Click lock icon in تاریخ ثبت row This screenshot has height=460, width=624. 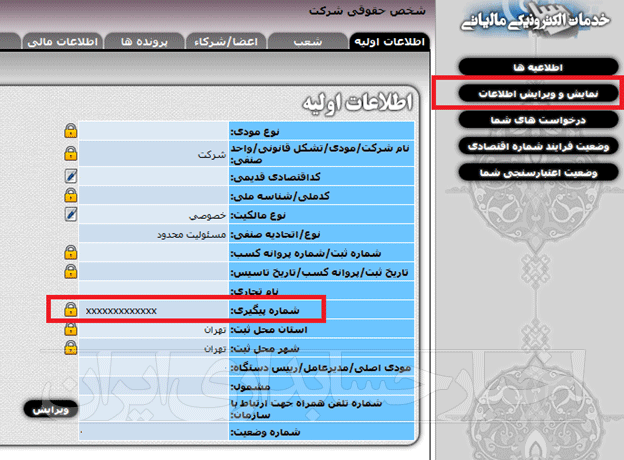pyautogui.click(x=71, y=271)
